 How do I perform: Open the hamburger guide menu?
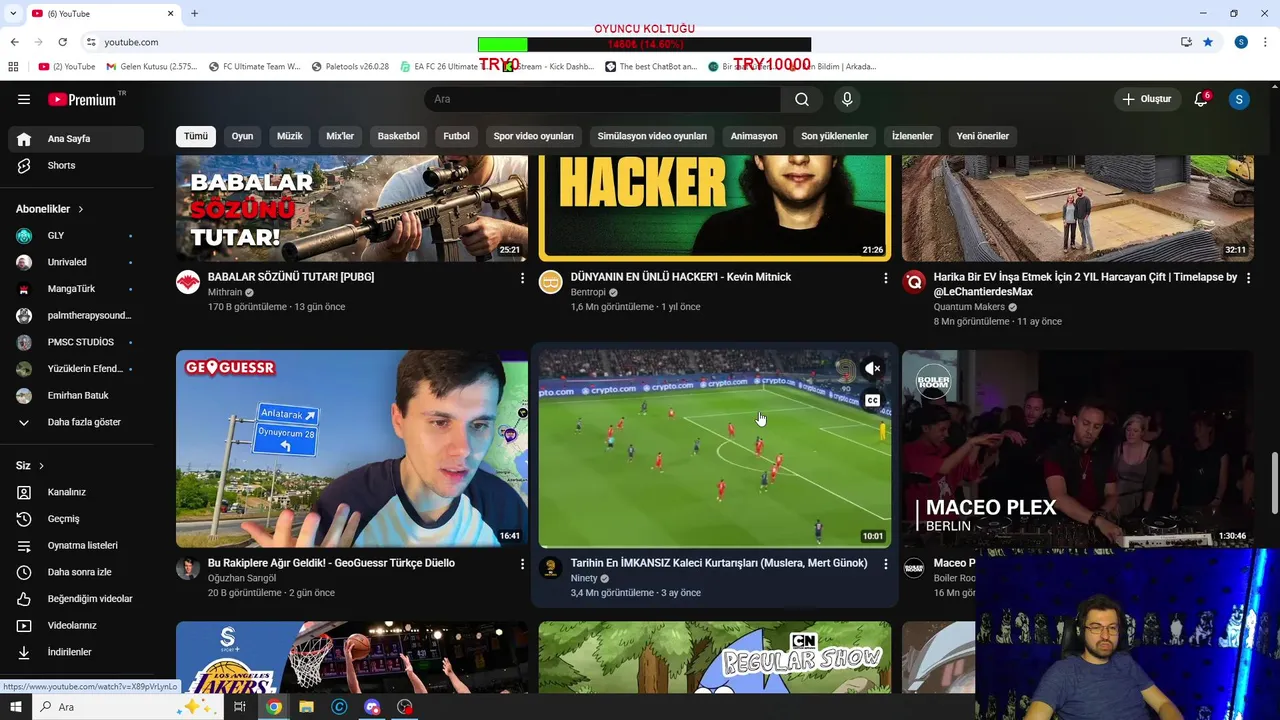pos(24,99)
